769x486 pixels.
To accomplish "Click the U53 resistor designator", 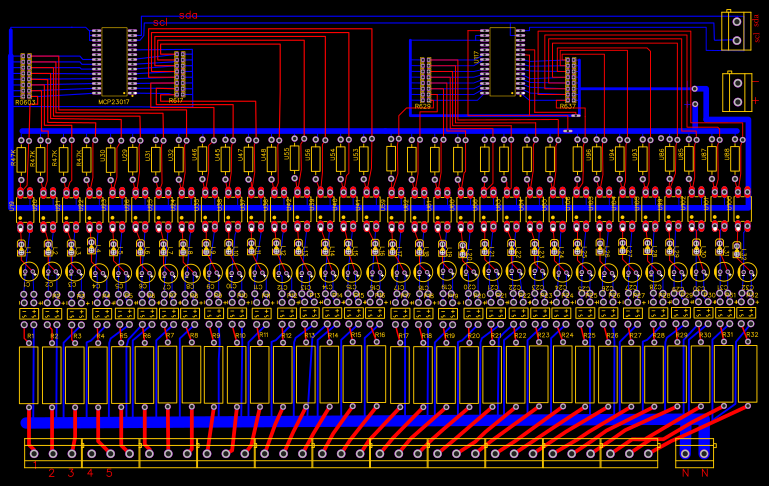I will point(356,155).
